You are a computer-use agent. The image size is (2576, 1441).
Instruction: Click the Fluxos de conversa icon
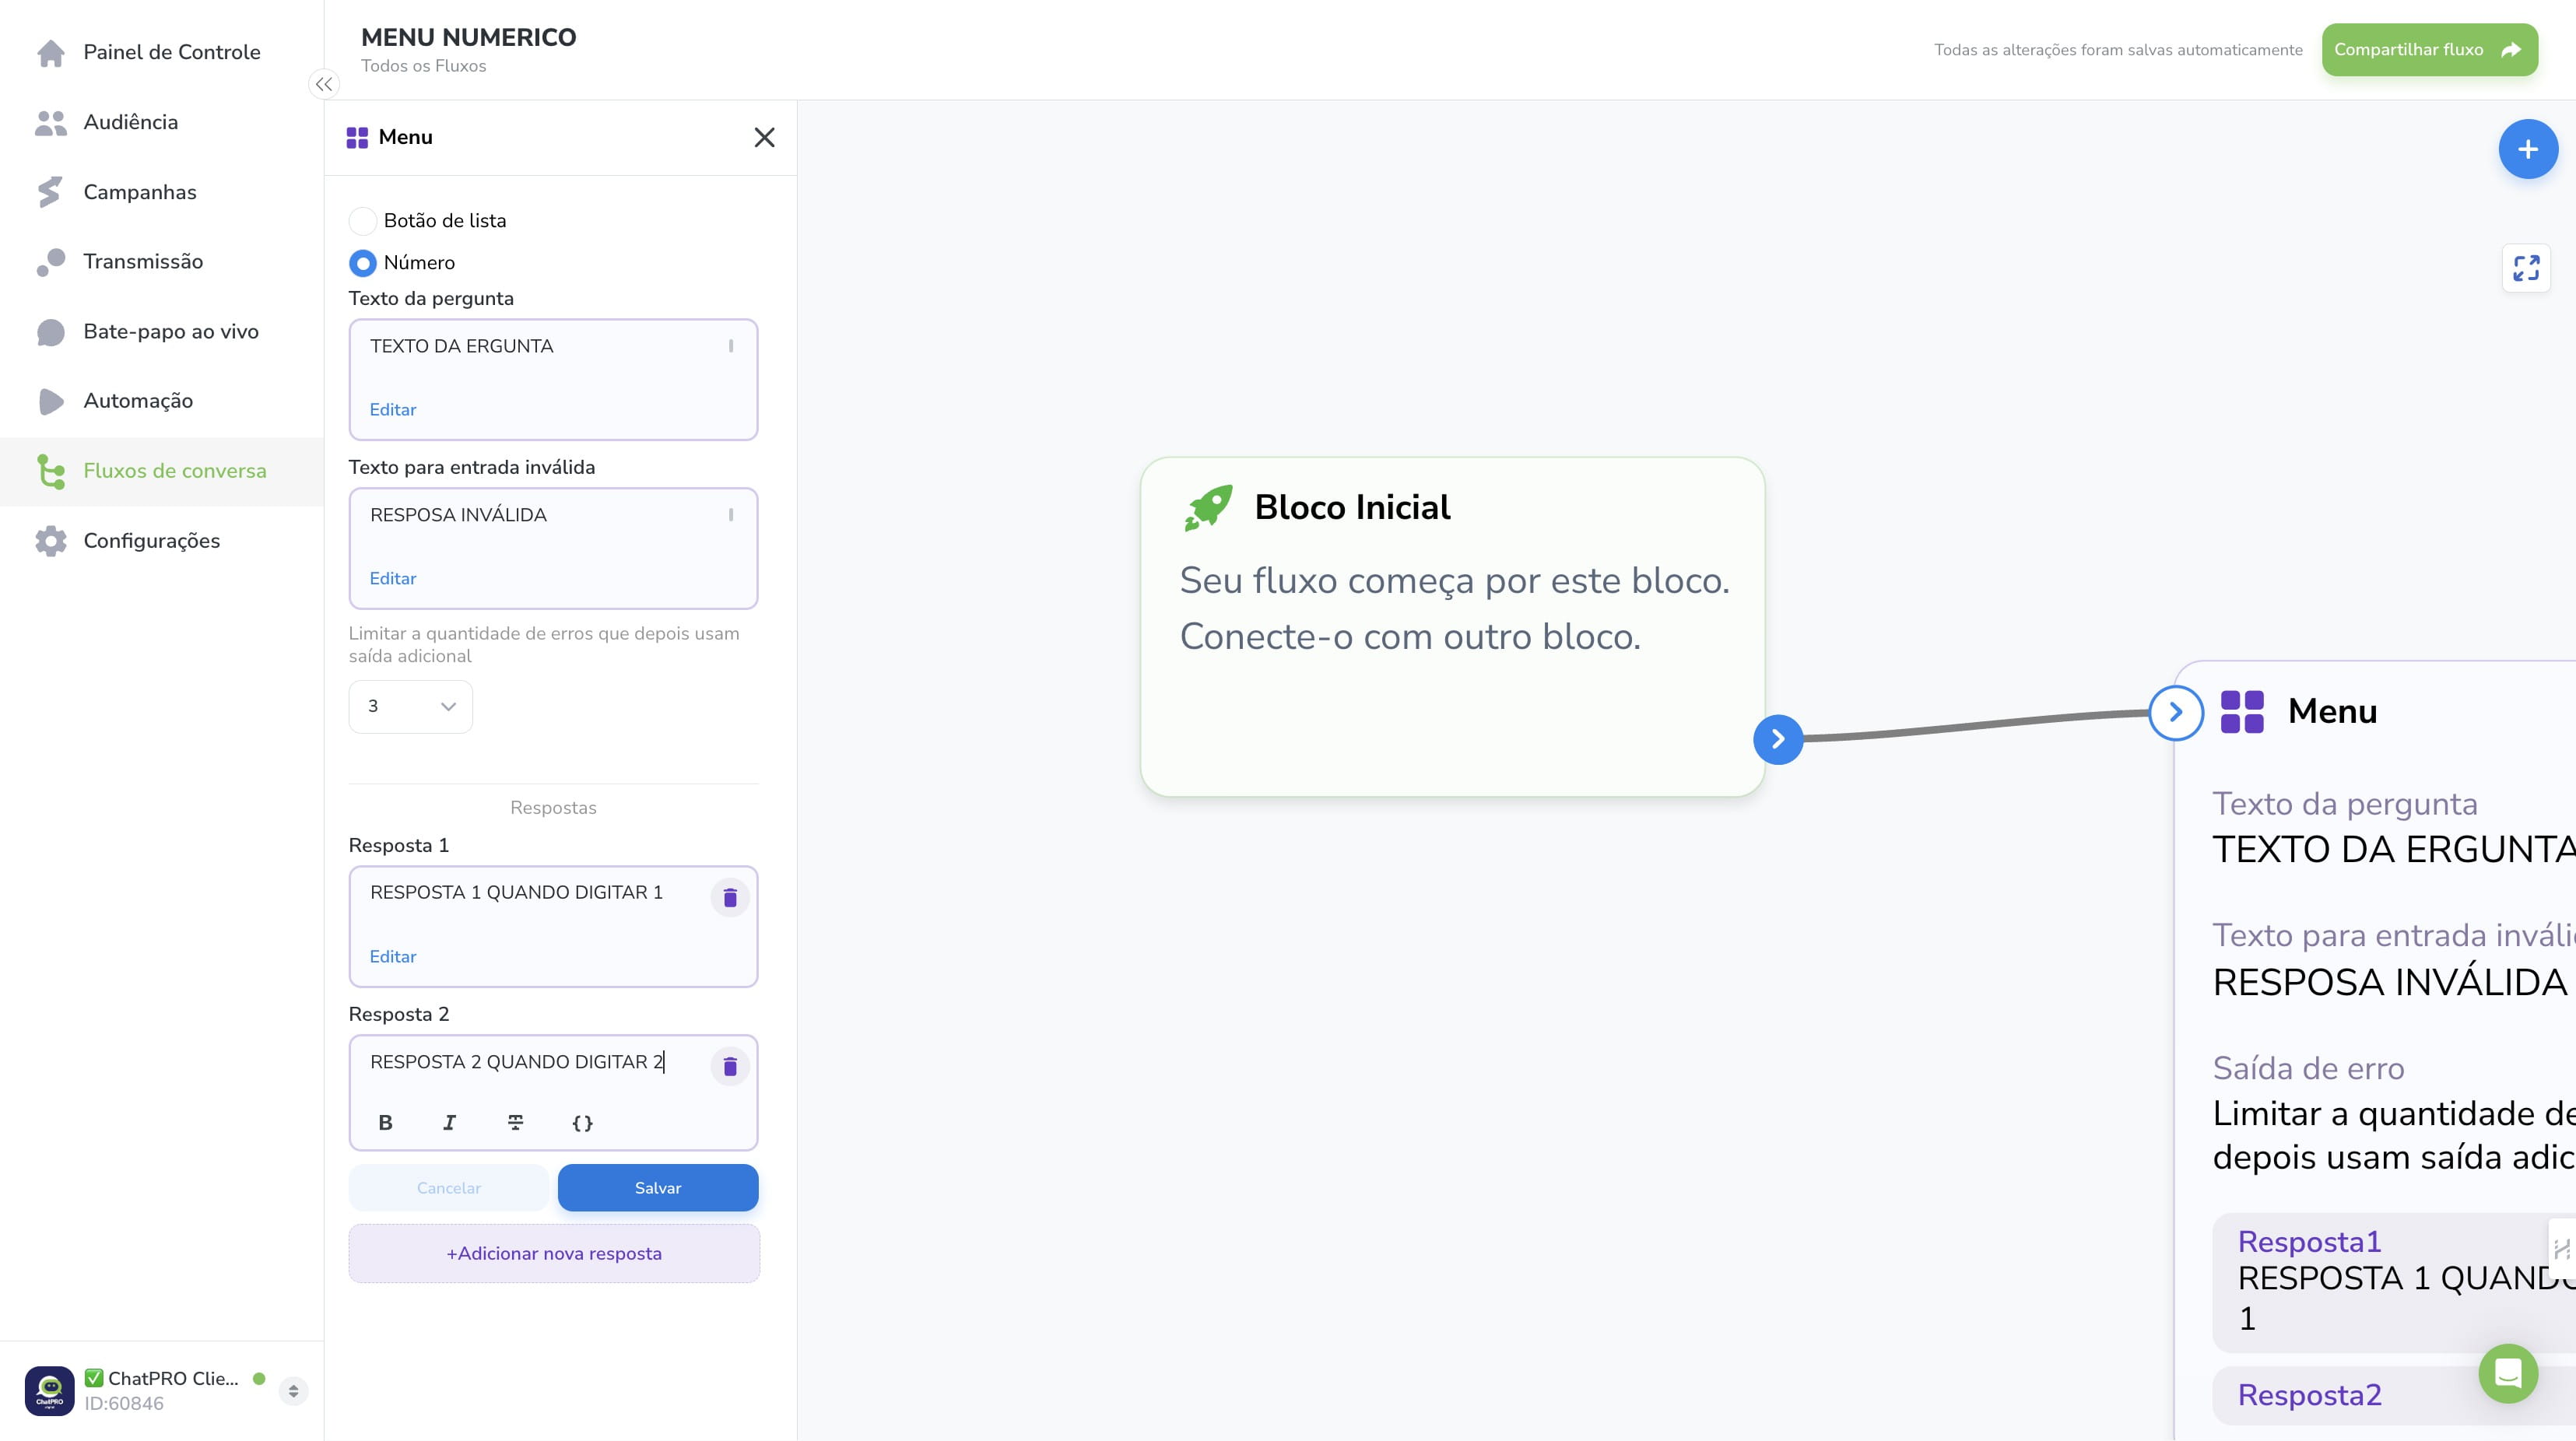tap(51, 471)
